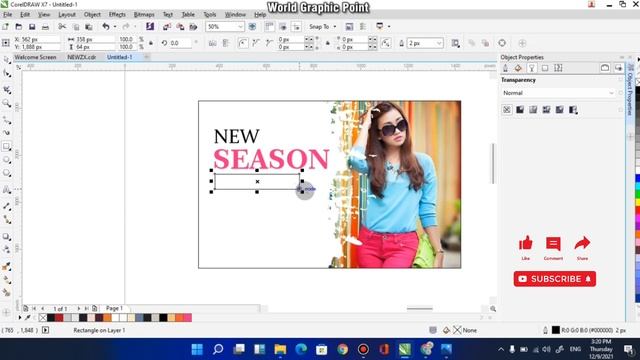
Task: Choose Uniform transparency type
Action: (520, 110)
